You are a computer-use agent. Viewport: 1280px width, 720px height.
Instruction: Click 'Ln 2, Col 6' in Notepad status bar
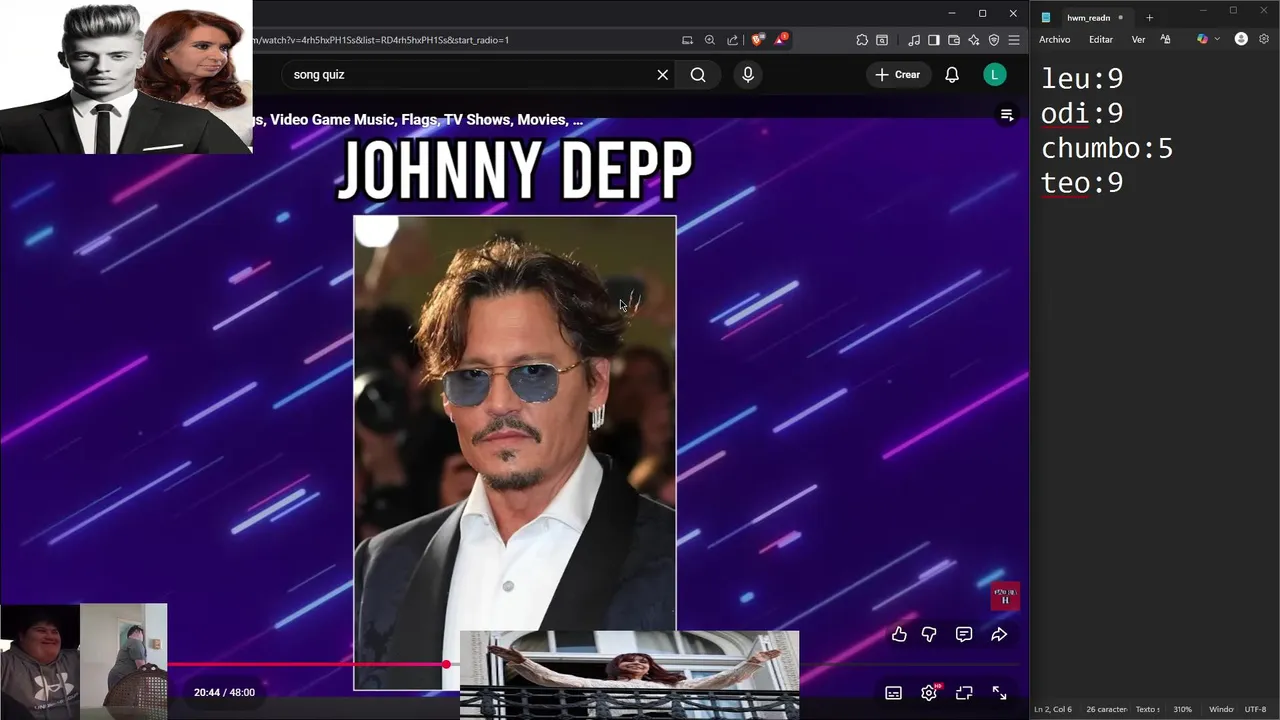pos(1053,709)
